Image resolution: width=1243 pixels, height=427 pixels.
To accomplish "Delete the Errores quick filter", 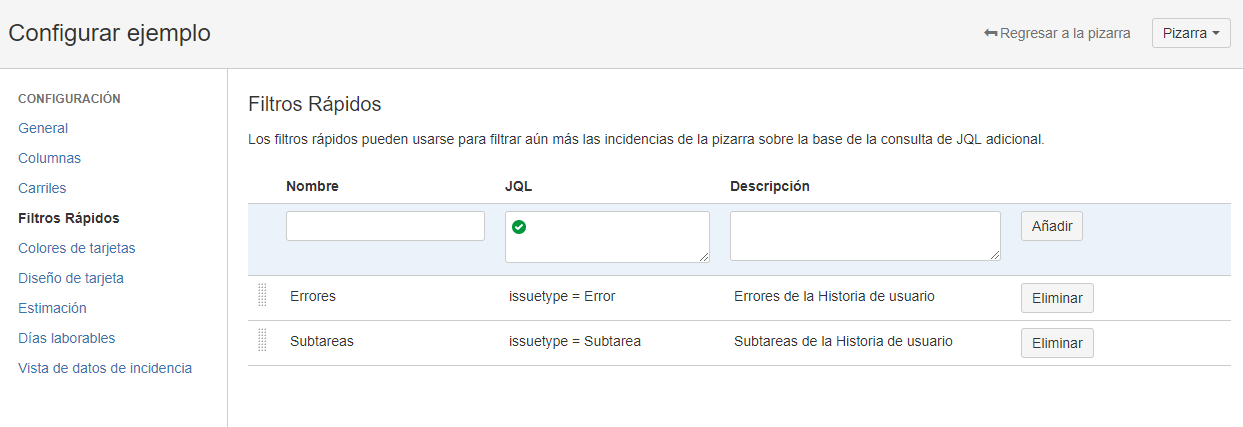I will coord(1057,298).
